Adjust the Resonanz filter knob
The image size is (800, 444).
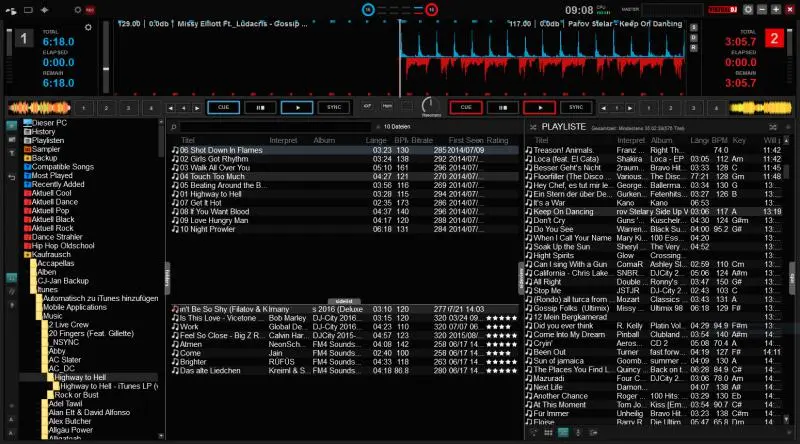pos(430,104)
